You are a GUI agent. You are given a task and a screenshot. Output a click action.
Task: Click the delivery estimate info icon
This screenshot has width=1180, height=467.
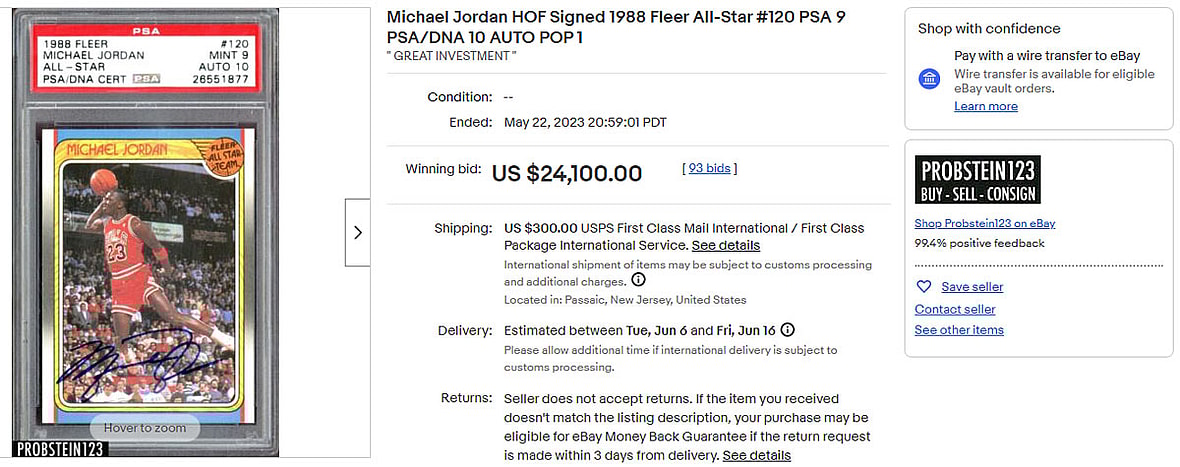tap(788, 330)
